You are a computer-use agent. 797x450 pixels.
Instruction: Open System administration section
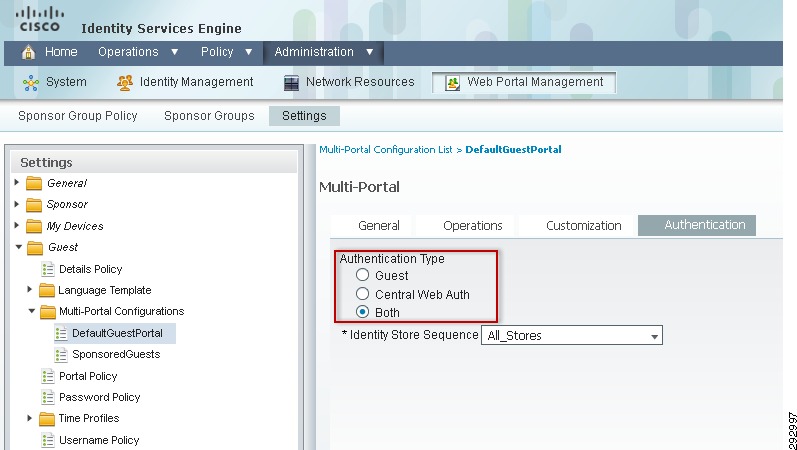pos(66,82)
